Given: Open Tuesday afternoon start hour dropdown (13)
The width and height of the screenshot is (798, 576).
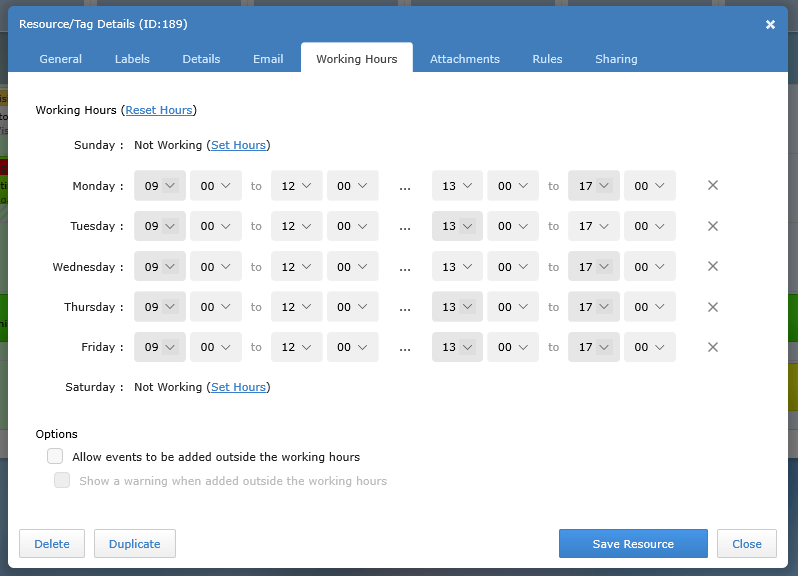Looking at the screenshot, I should (458, 226).
